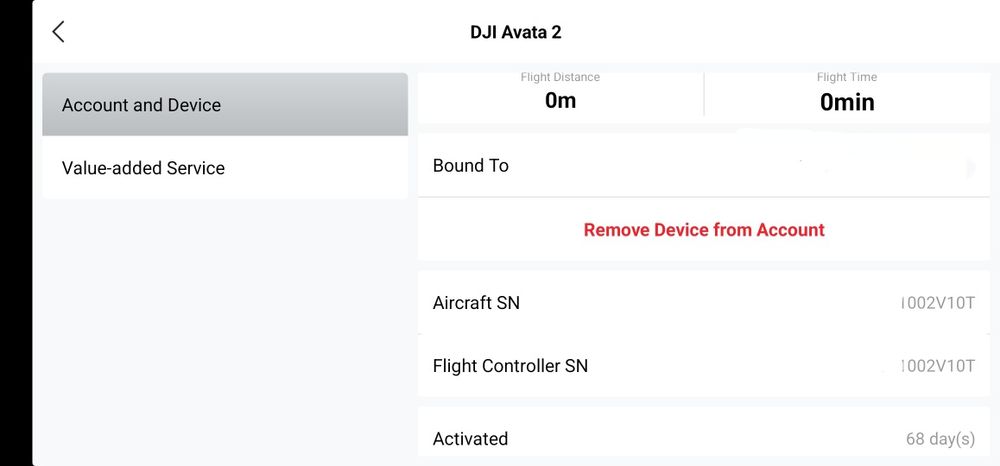
Task: Tap the back arrow icon
Action: pos(58,32)
